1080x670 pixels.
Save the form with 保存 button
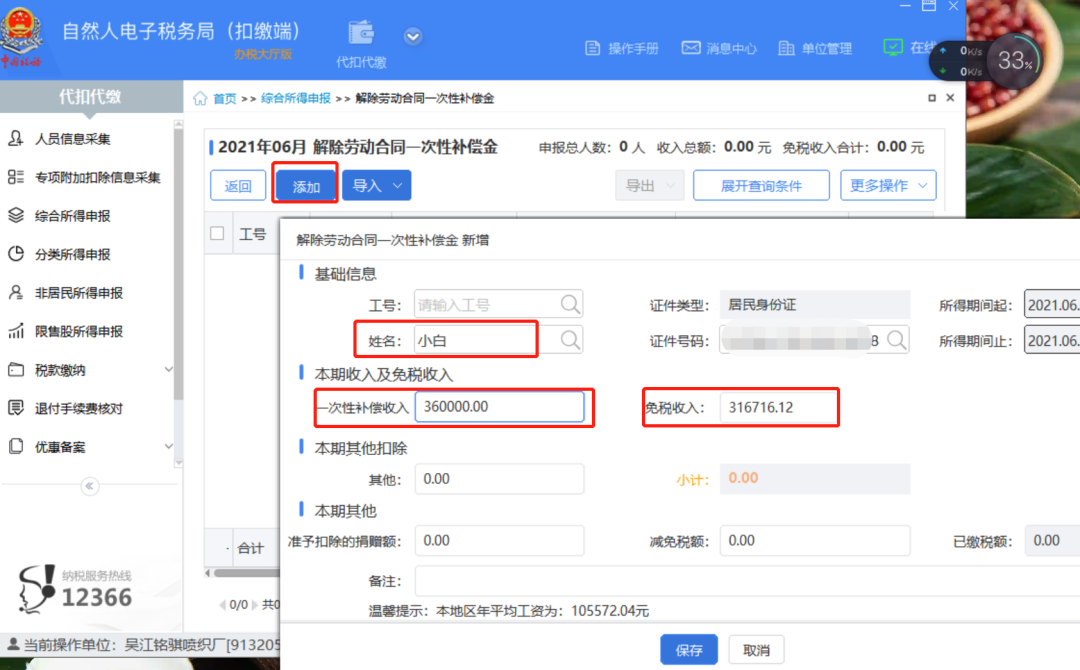(689, 649)
